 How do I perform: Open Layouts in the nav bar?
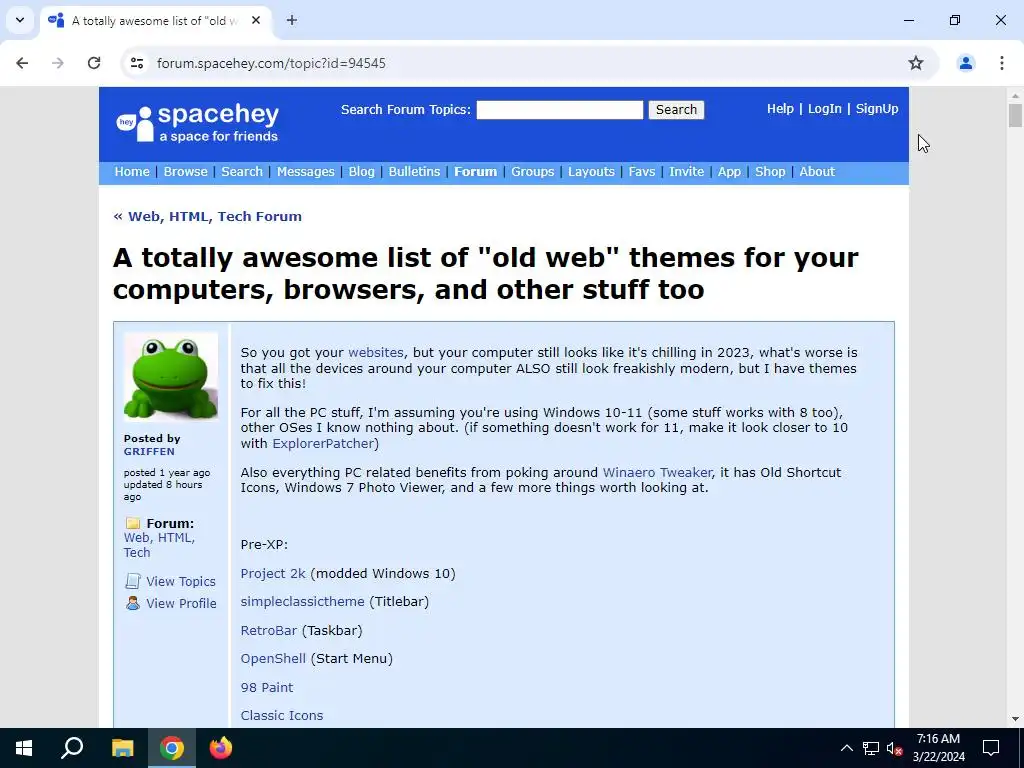[x=591, y=172]
